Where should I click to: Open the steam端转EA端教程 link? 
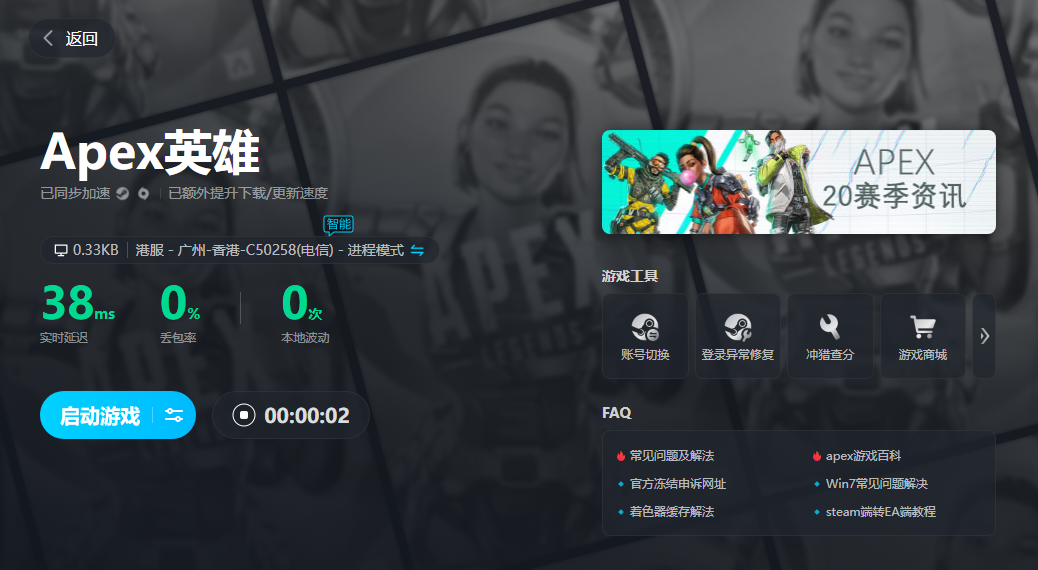(880, 512)
